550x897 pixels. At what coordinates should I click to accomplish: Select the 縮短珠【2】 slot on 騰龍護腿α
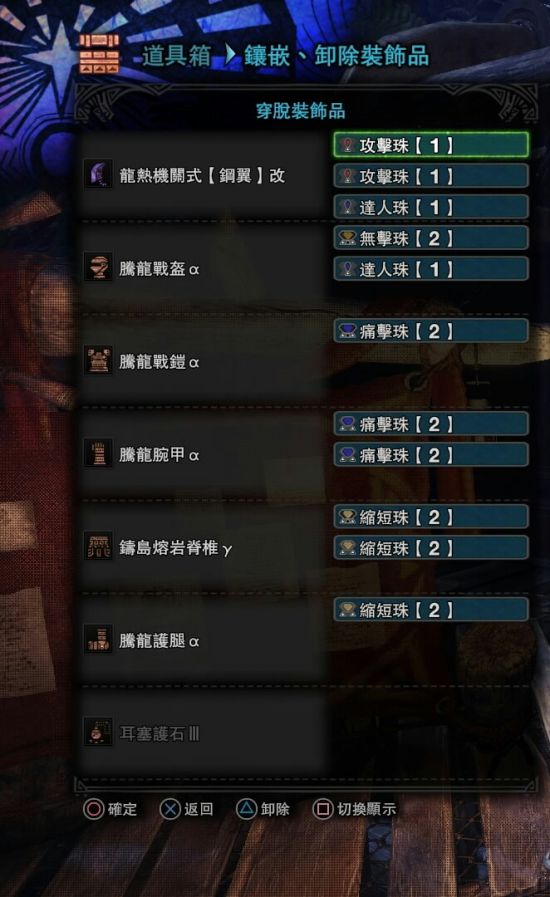430,610
